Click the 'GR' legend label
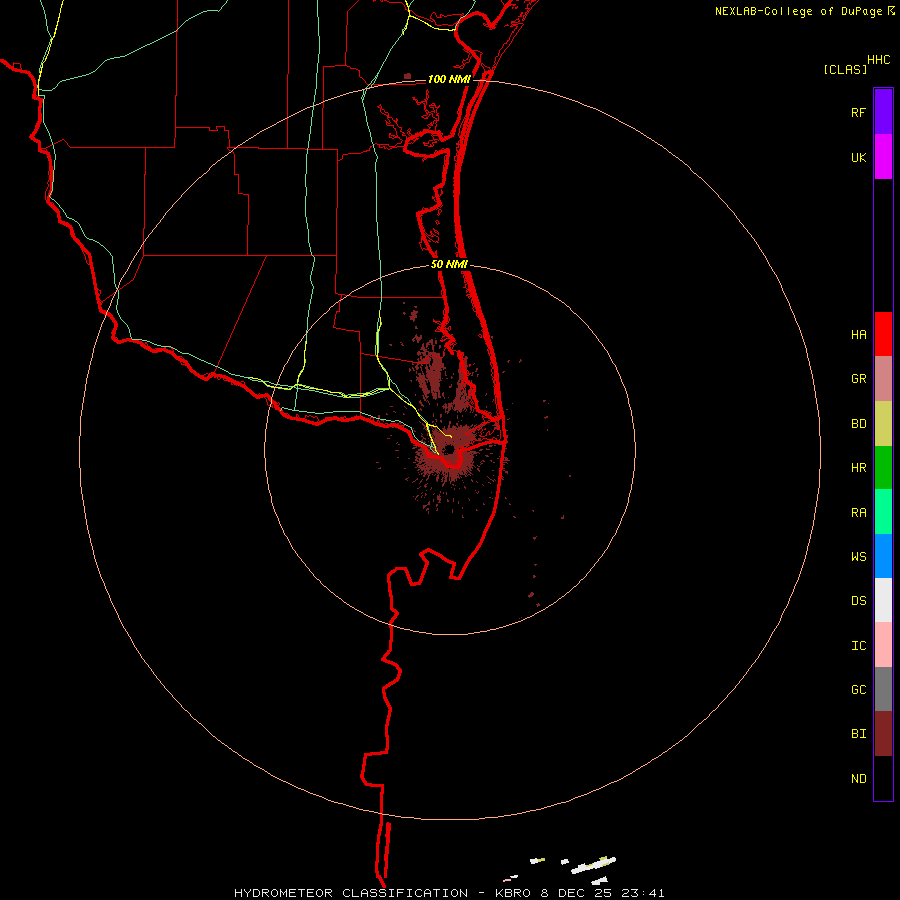900x900 pixels. pos(858,379)
